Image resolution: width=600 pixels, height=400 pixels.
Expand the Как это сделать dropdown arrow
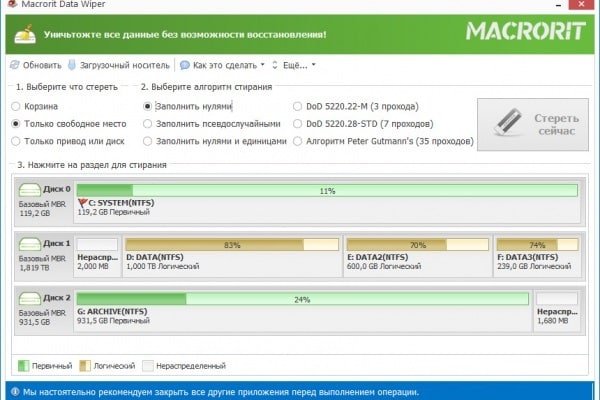pos(262,65)
